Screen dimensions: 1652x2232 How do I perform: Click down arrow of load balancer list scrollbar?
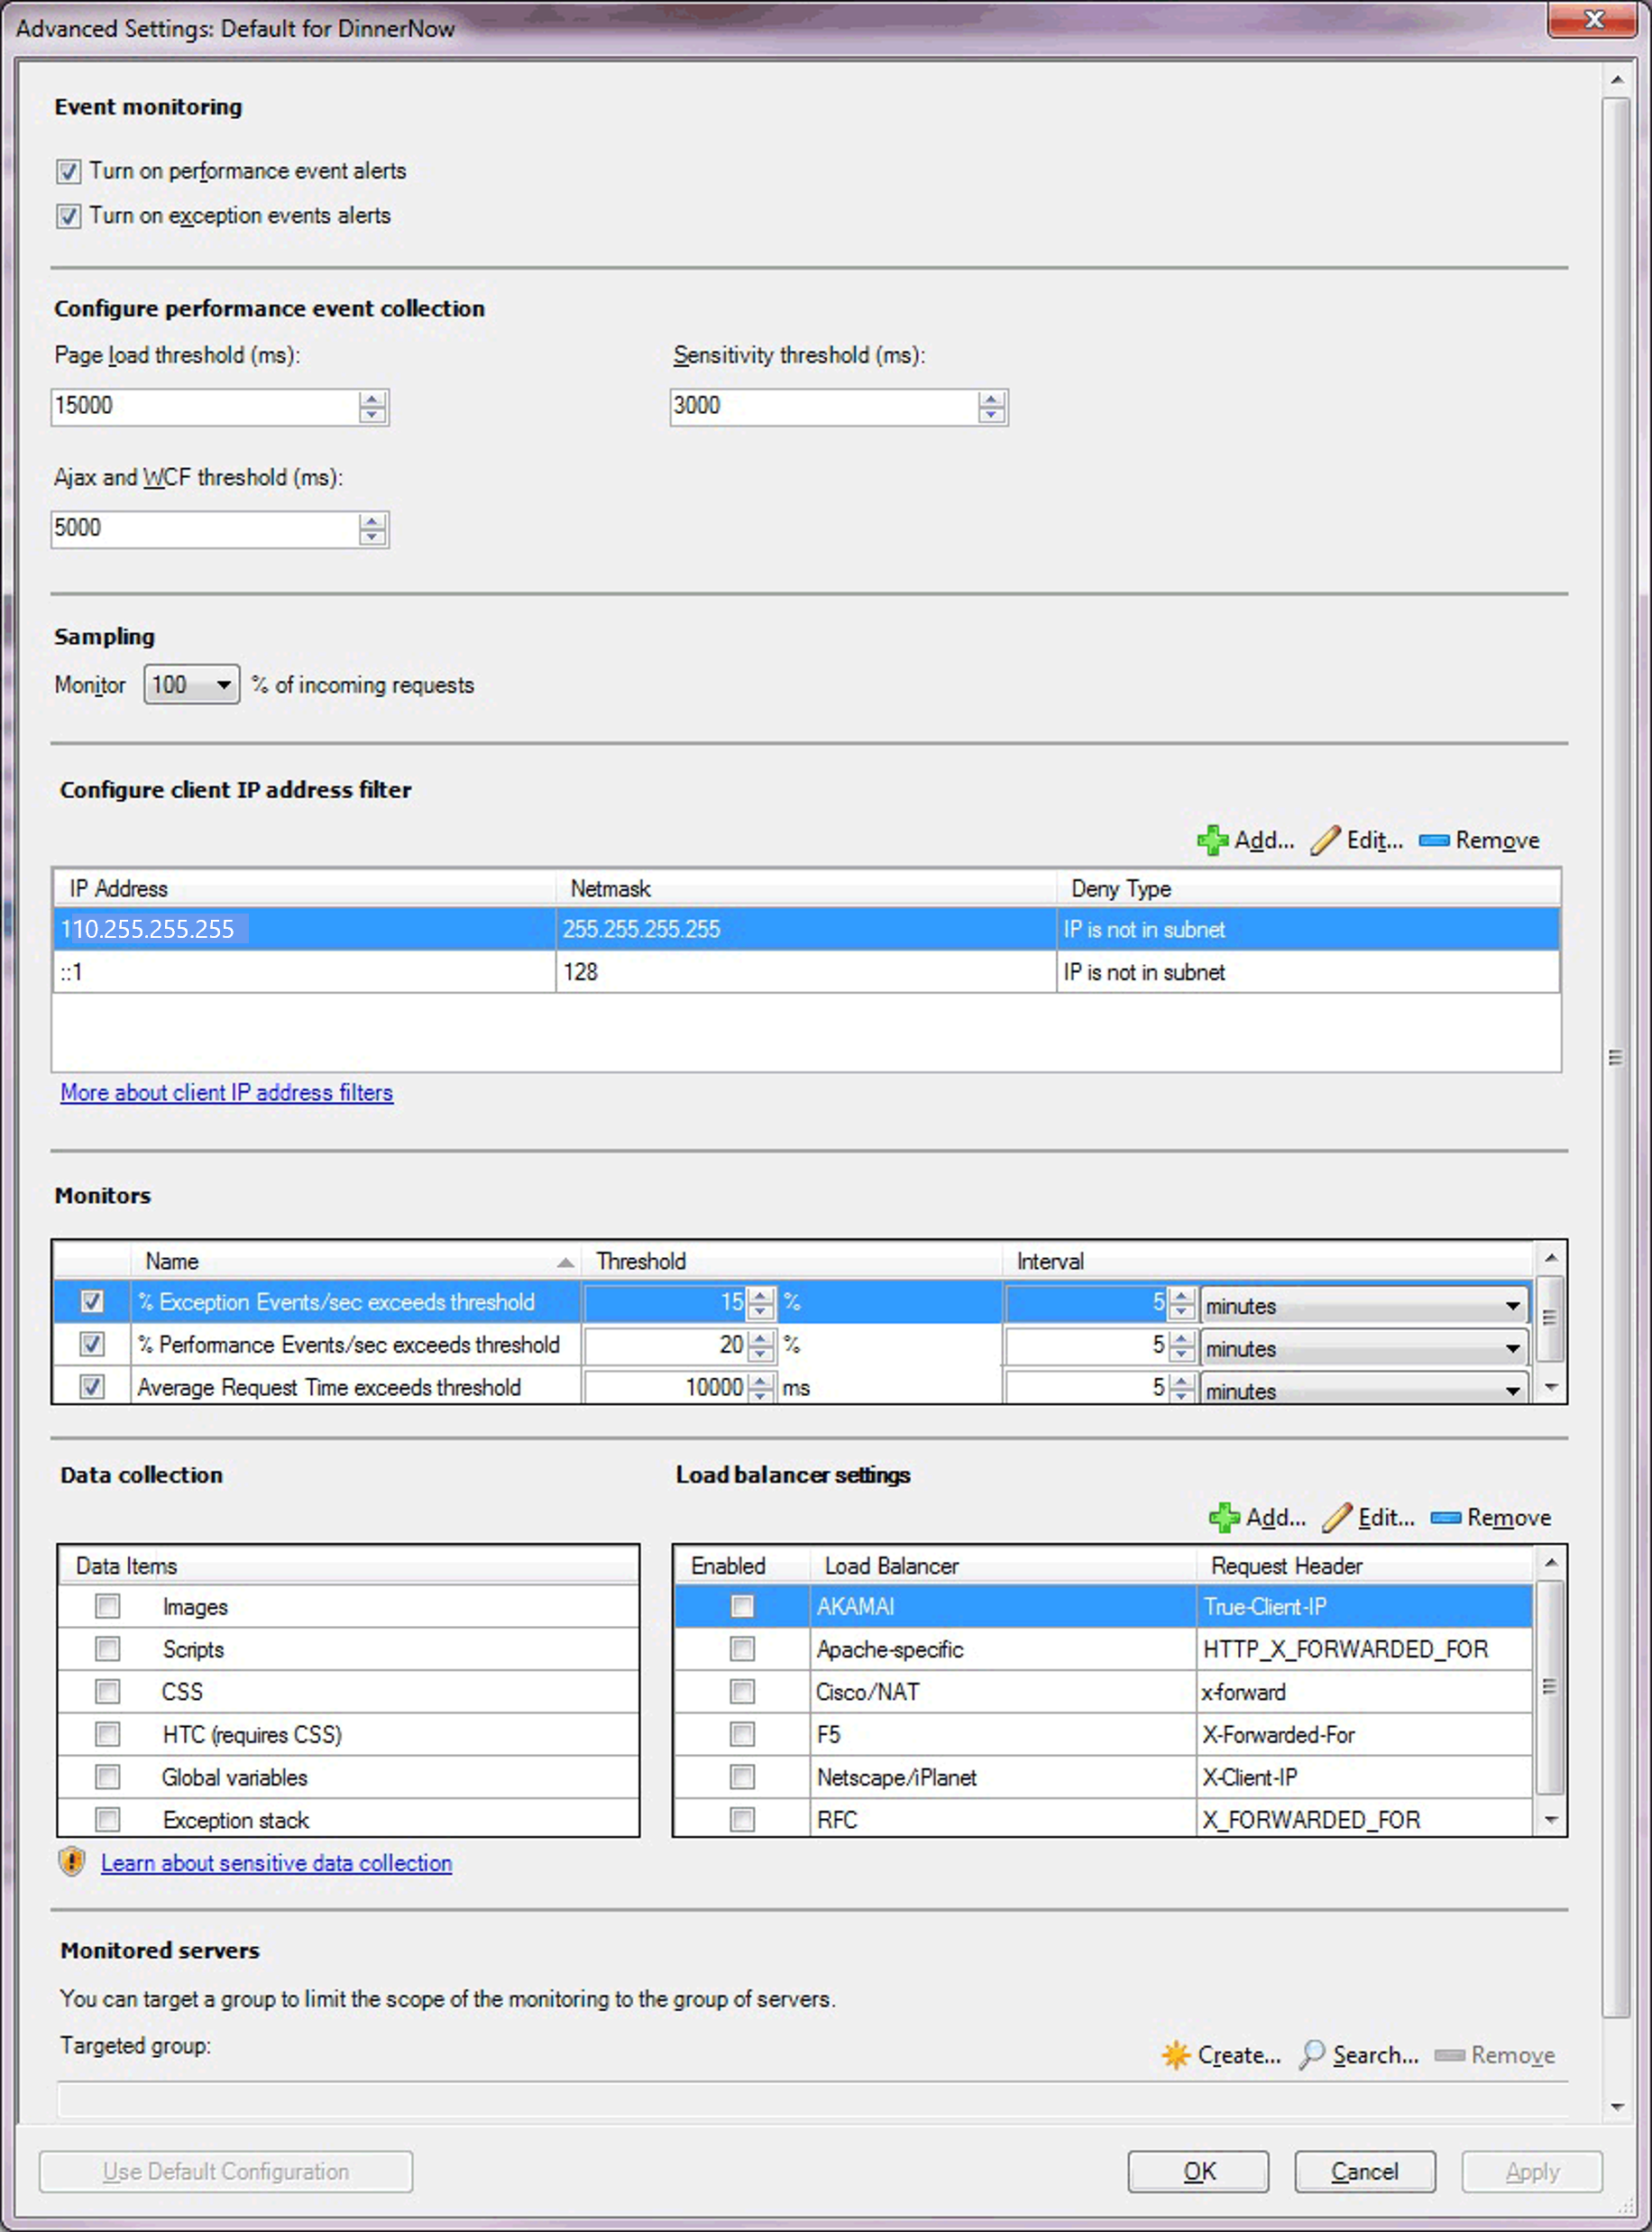[x=1551, y=1820]
